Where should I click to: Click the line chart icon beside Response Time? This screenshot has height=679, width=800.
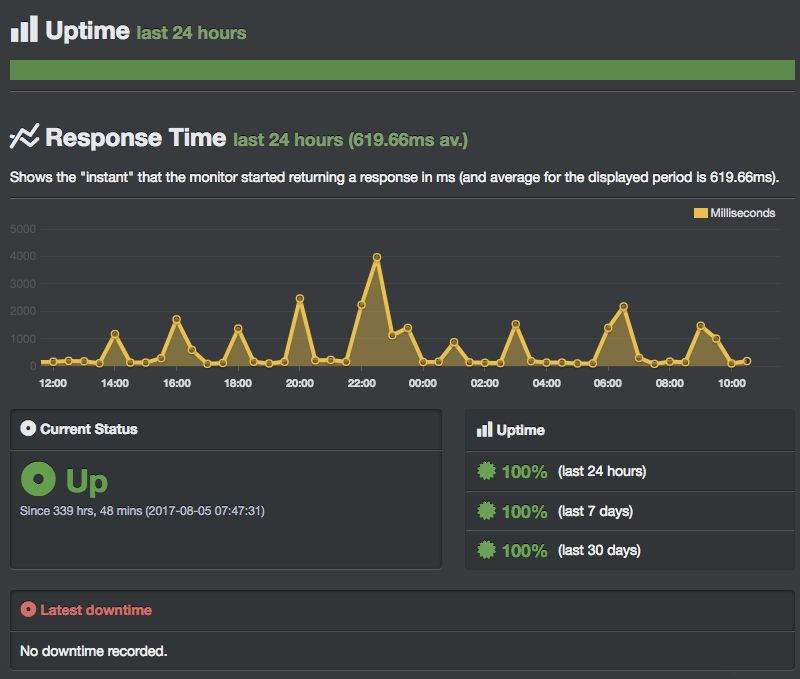point(24,136)
